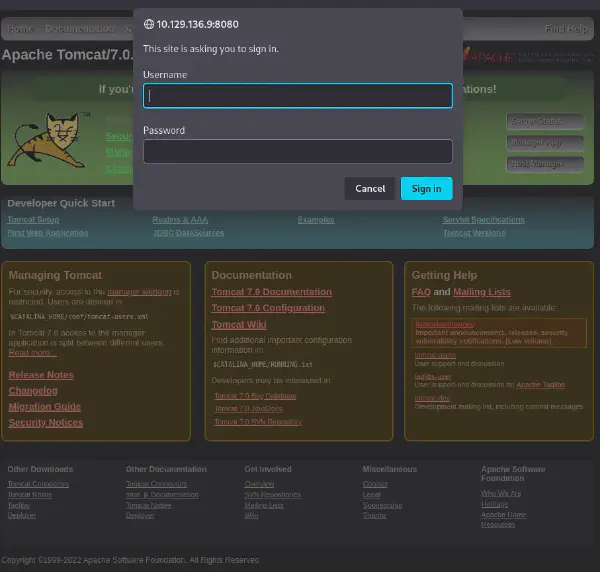The image size is (600, 572).
Task: Open the Migration Guide link
Action: click(x=45, y=407)
